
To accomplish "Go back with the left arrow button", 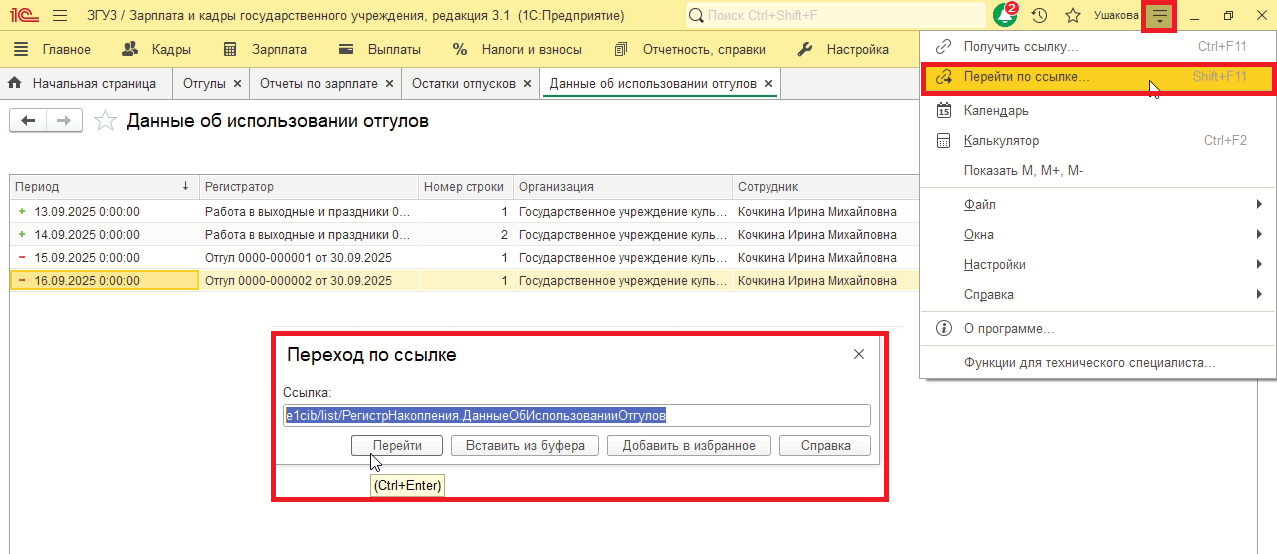I will [28, 121].
